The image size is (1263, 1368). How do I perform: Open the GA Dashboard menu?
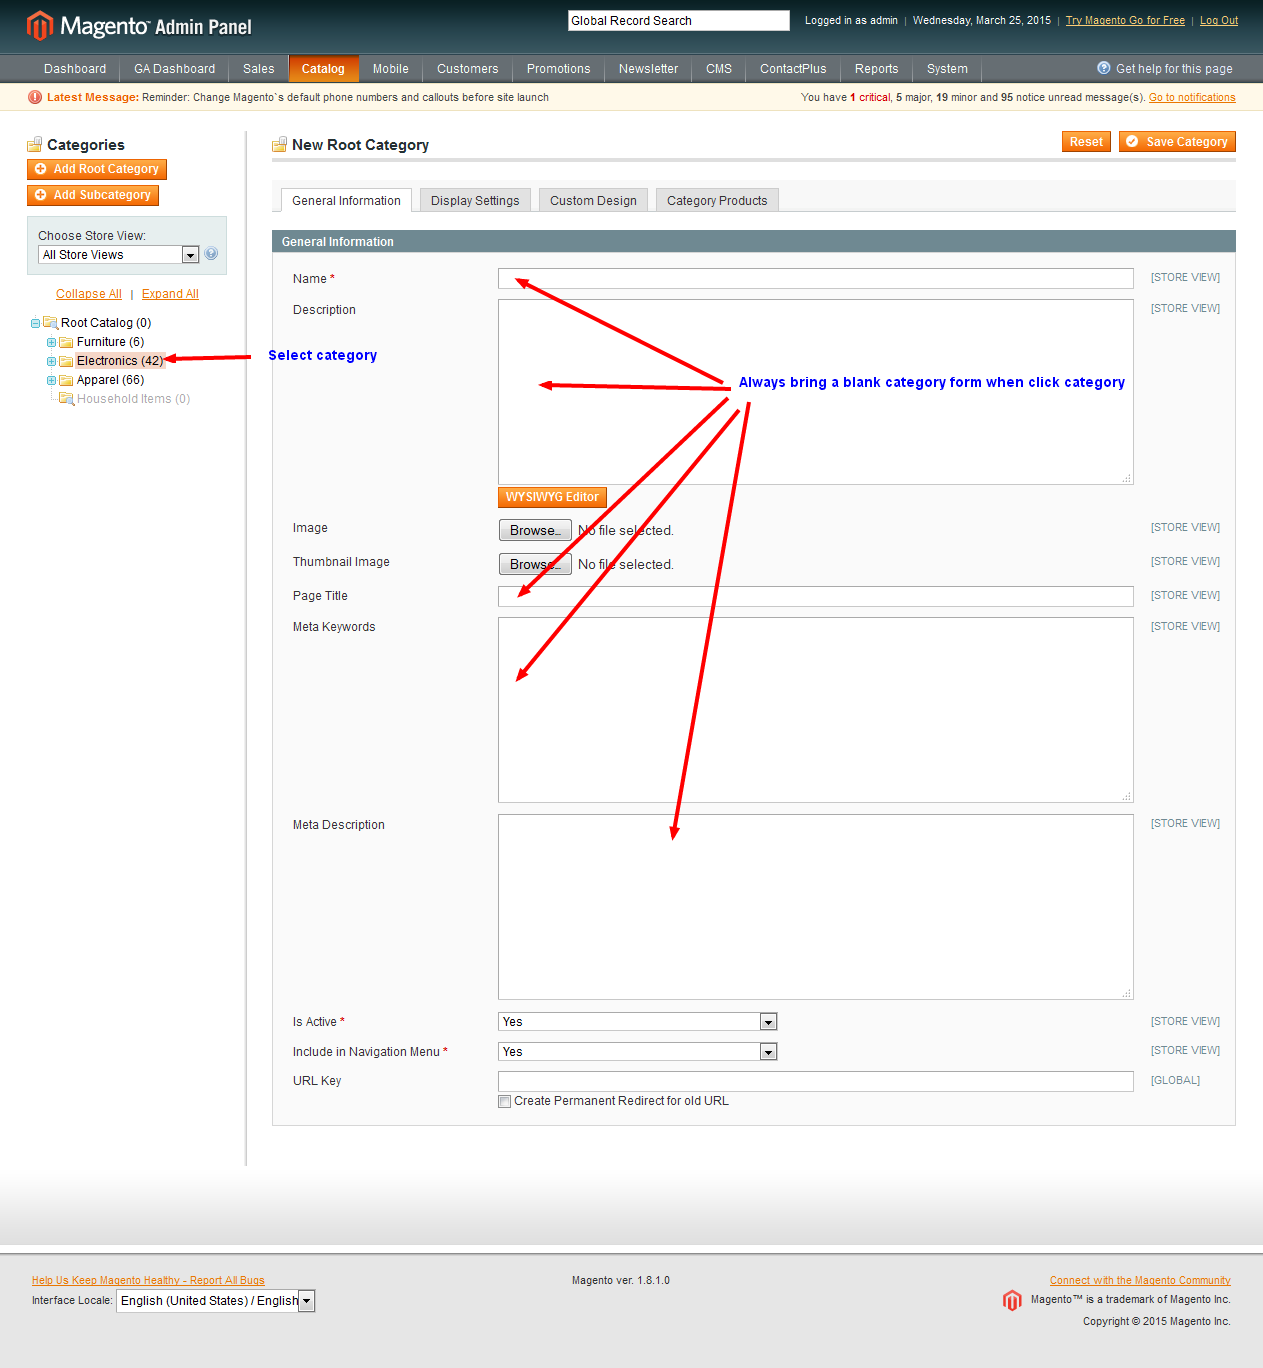tap(174, 69)
